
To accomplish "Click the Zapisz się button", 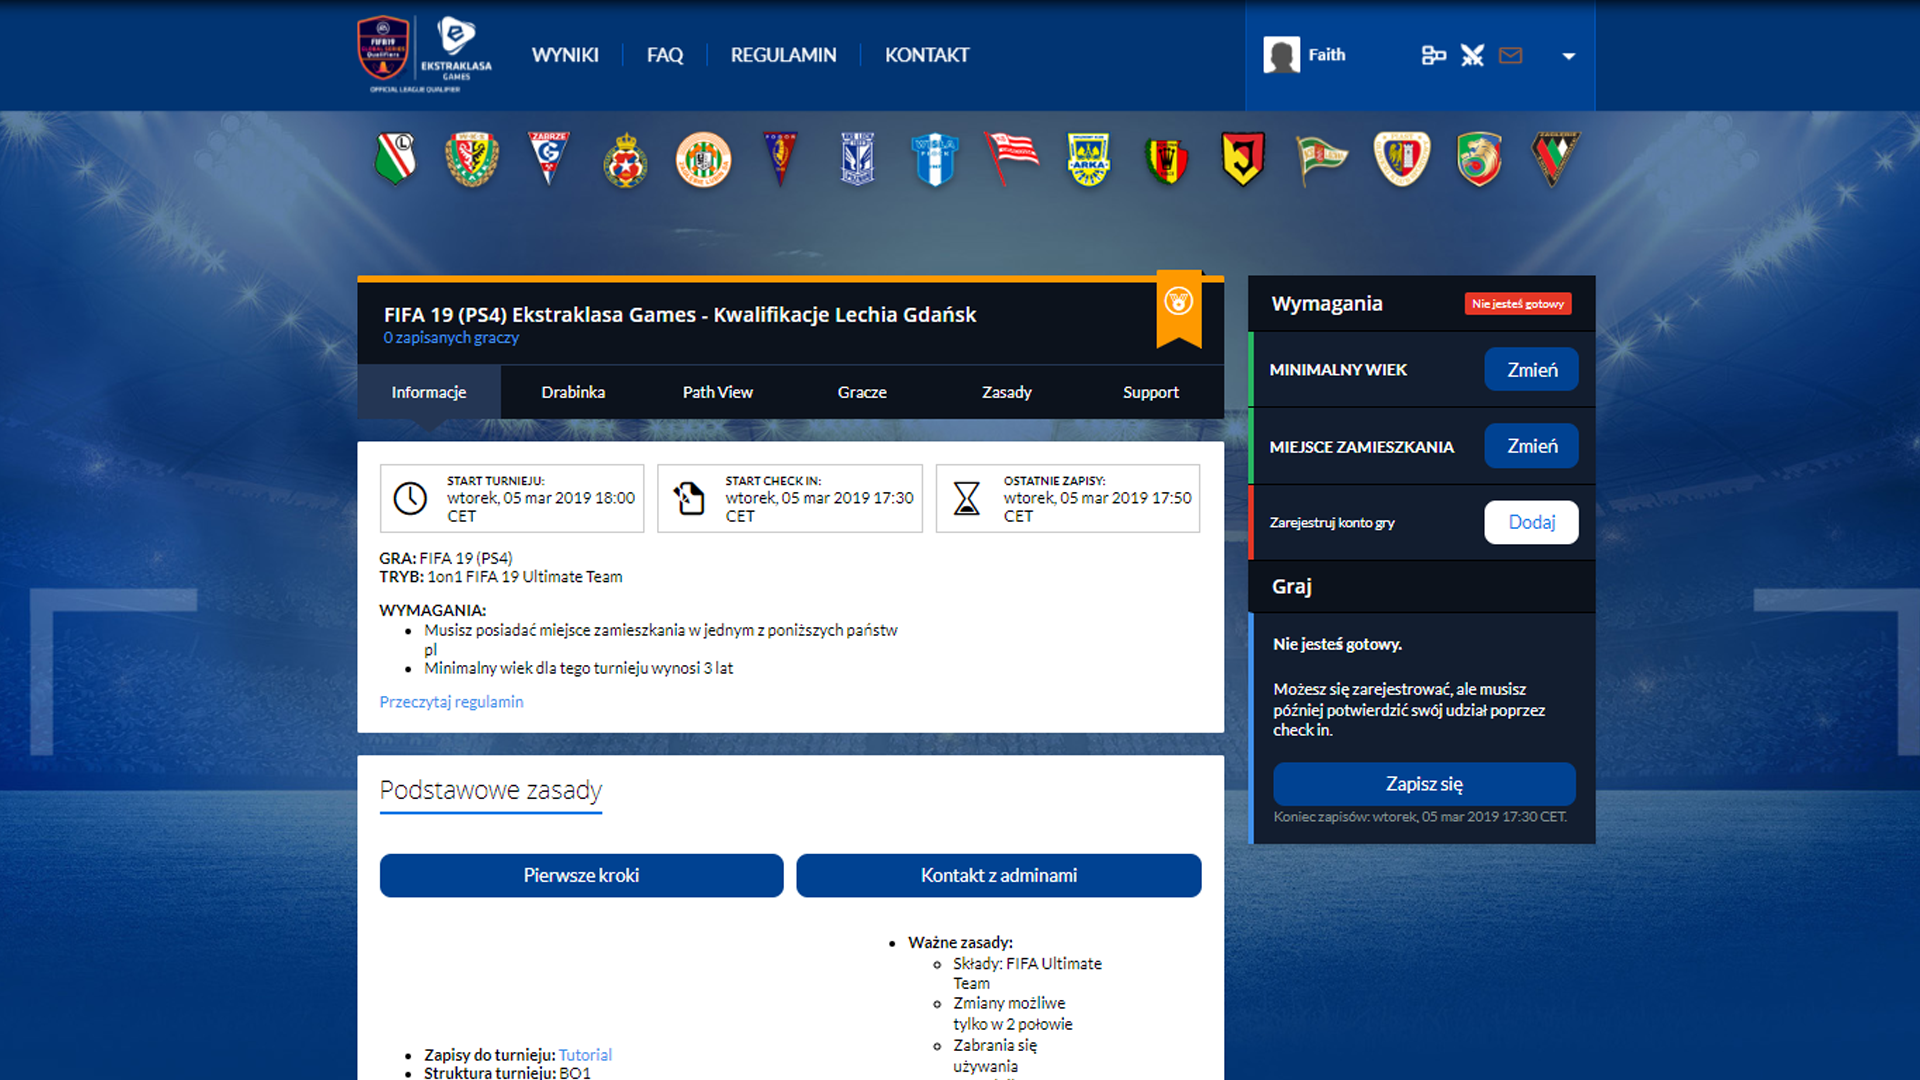I will (1424, 784).
